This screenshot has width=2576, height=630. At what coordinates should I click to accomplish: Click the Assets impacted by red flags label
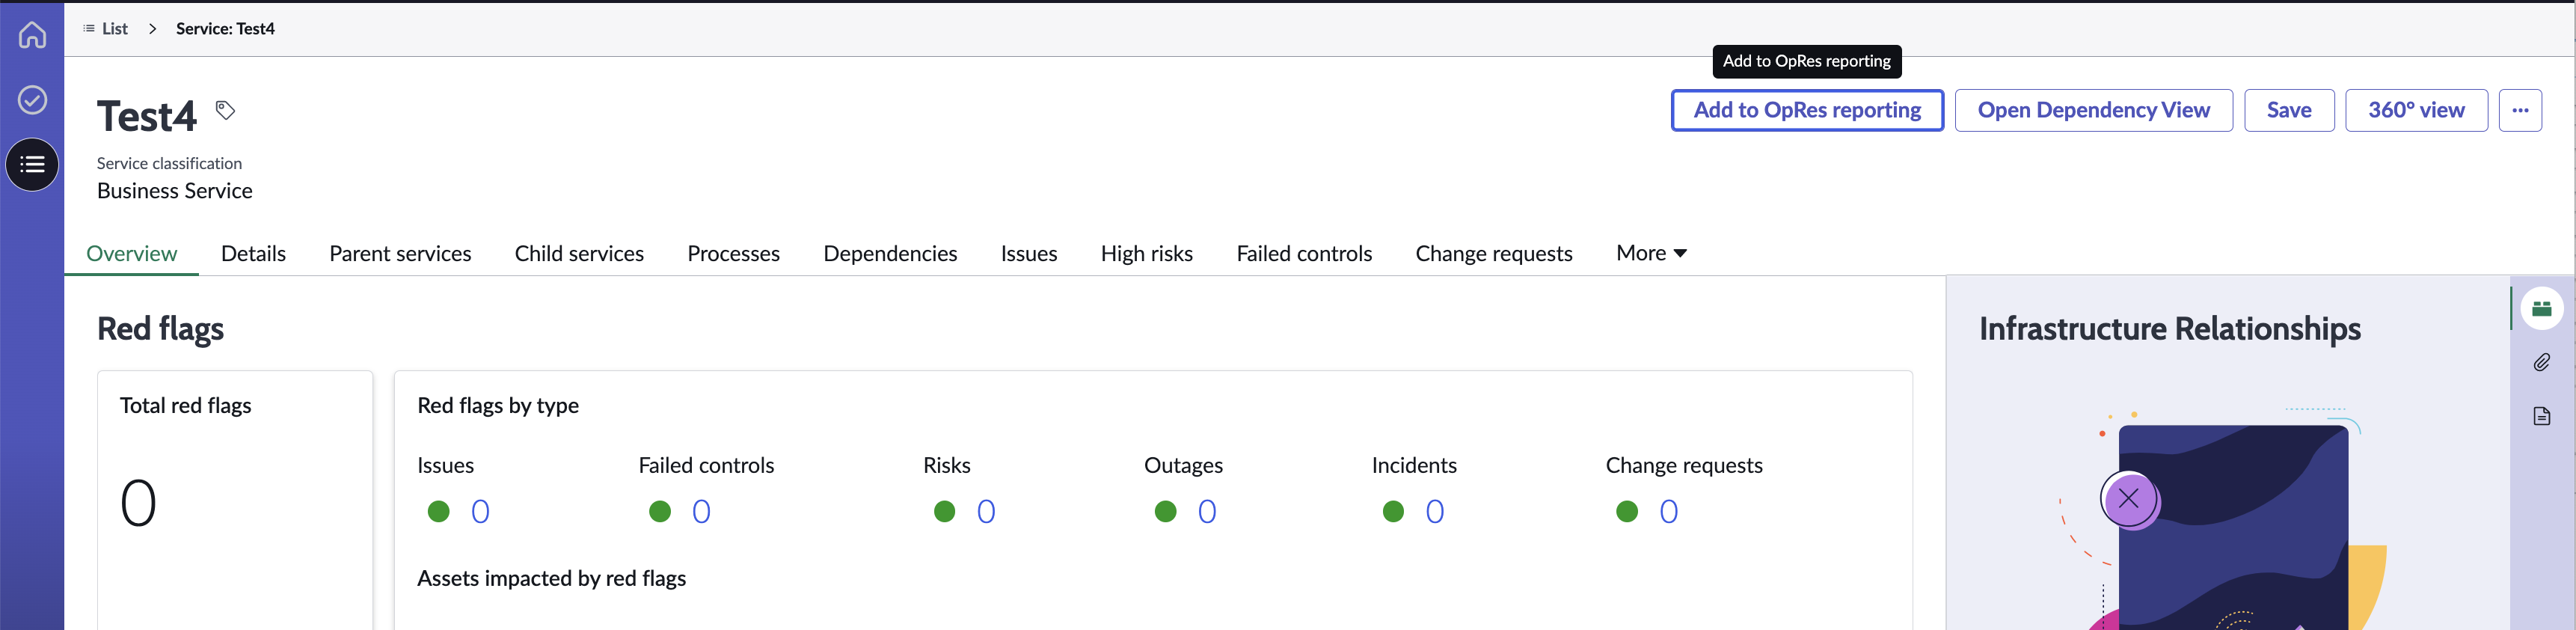click(x=551, y=579)
